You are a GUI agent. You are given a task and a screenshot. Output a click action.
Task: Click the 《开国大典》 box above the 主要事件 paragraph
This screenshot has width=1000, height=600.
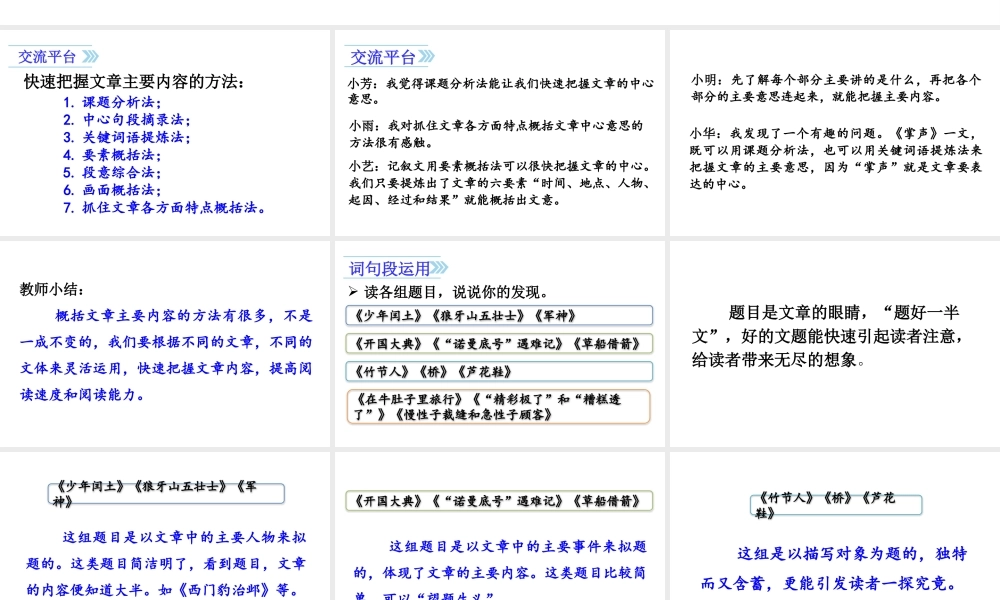point(499,501)
